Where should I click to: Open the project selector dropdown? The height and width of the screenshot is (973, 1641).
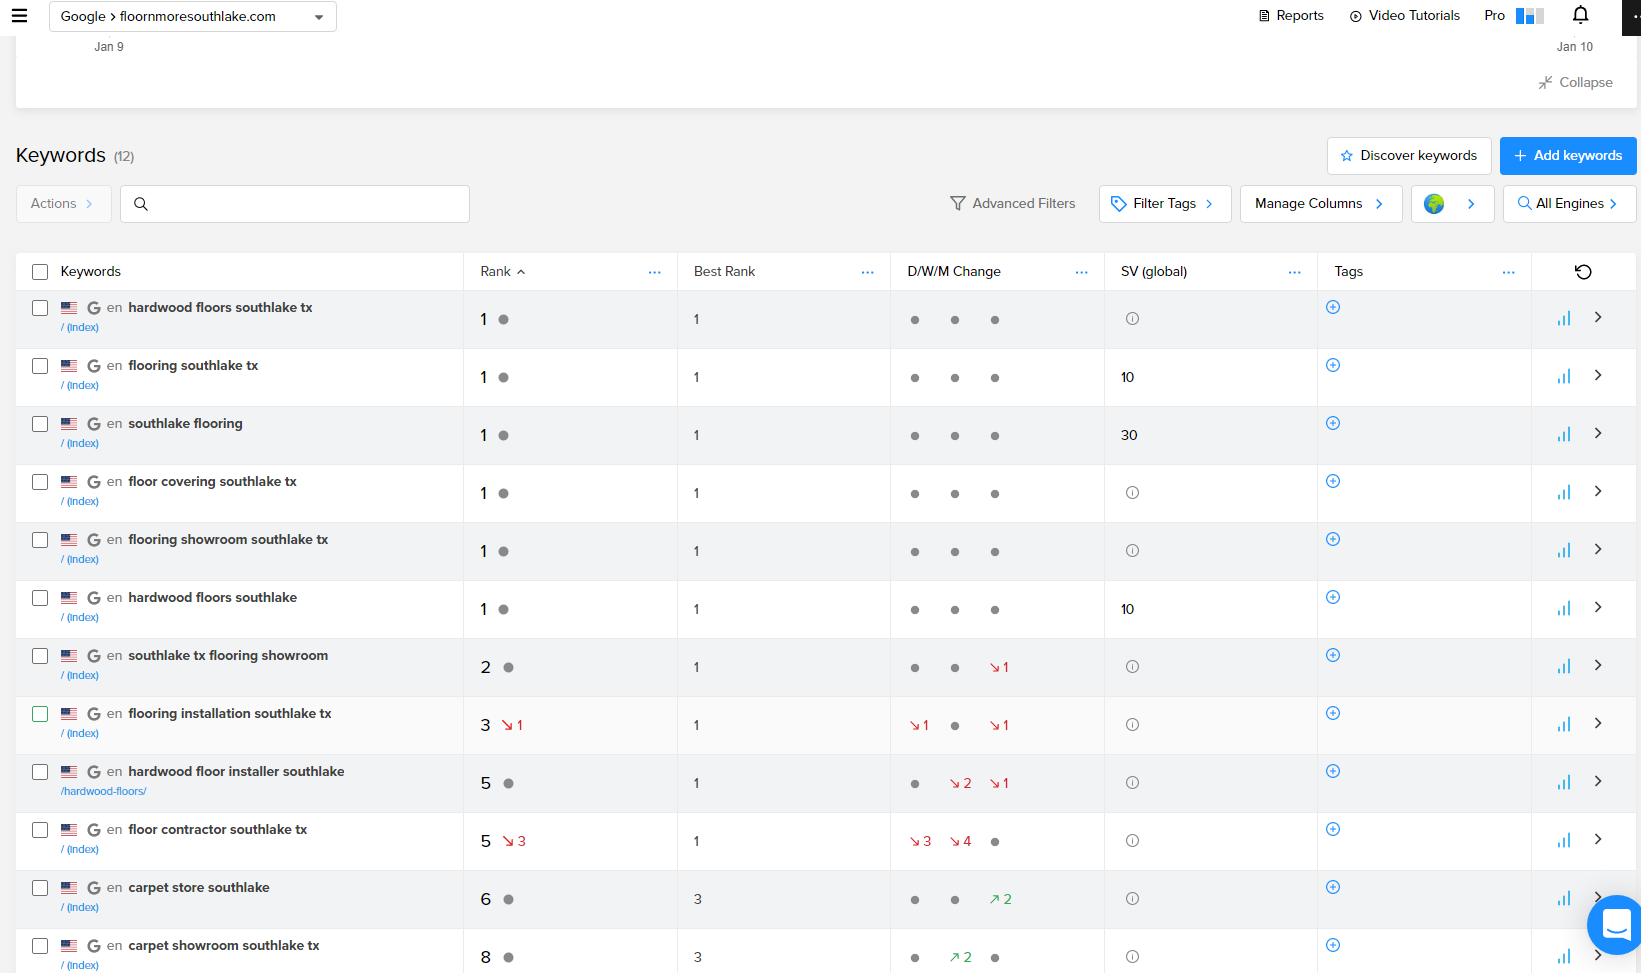pyautogui.click(x=193, y=17)
